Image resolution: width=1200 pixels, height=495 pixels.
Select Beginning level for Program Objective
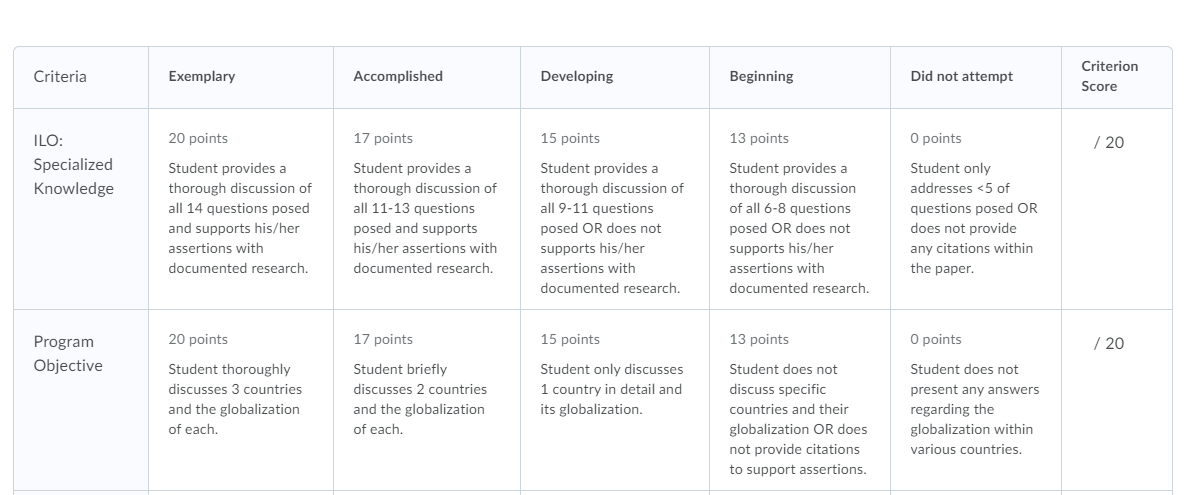pos(800,399)
